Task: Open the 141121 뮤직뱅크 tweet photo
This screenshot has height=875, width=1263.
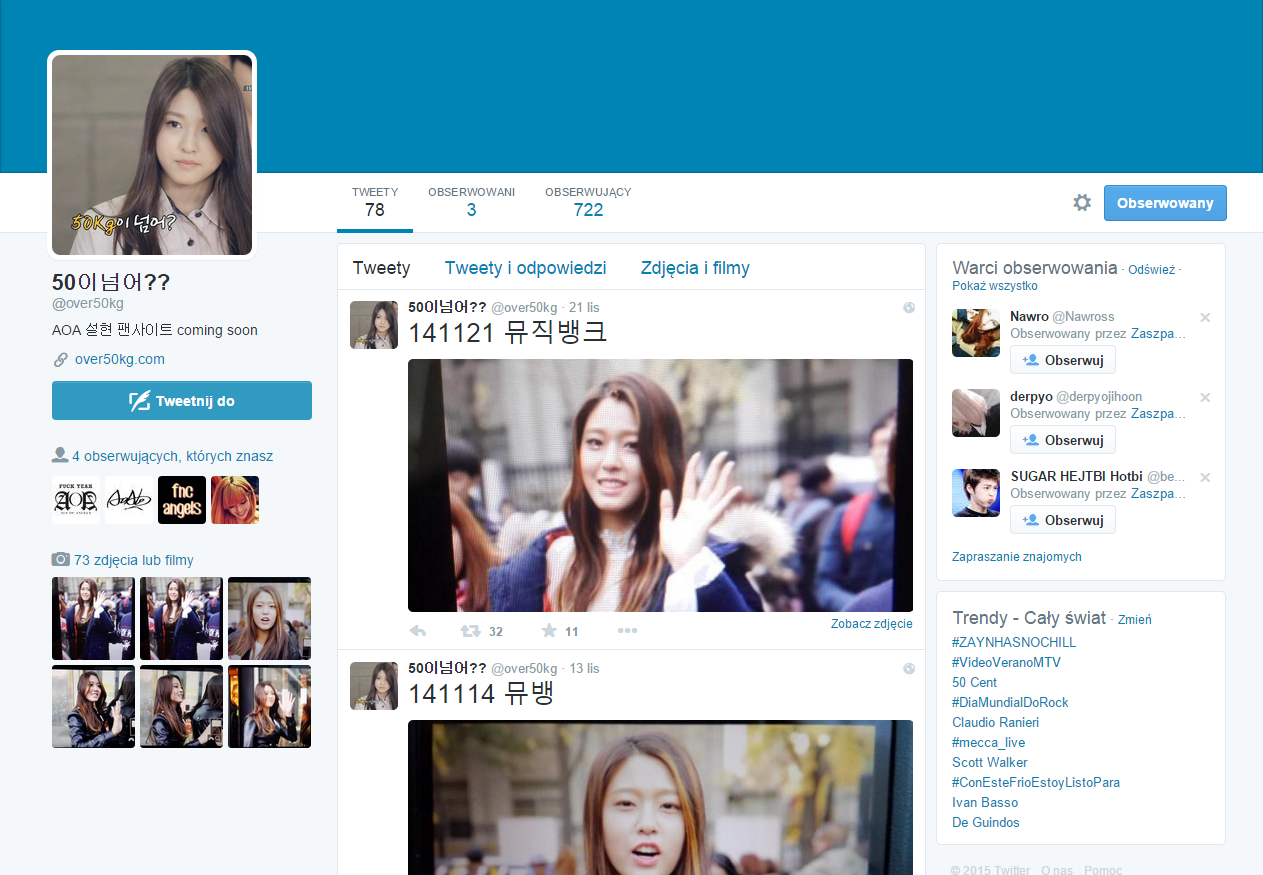Action: click(x=660, y=485)
